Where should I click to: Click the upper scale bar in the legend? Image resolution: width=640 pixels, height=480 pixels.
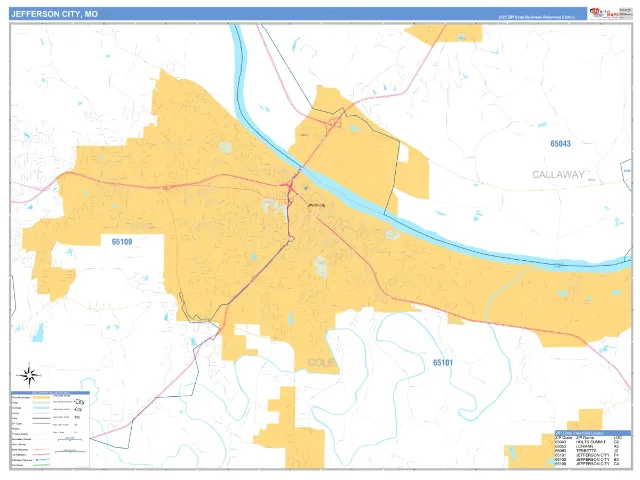[x=70, y=439]
